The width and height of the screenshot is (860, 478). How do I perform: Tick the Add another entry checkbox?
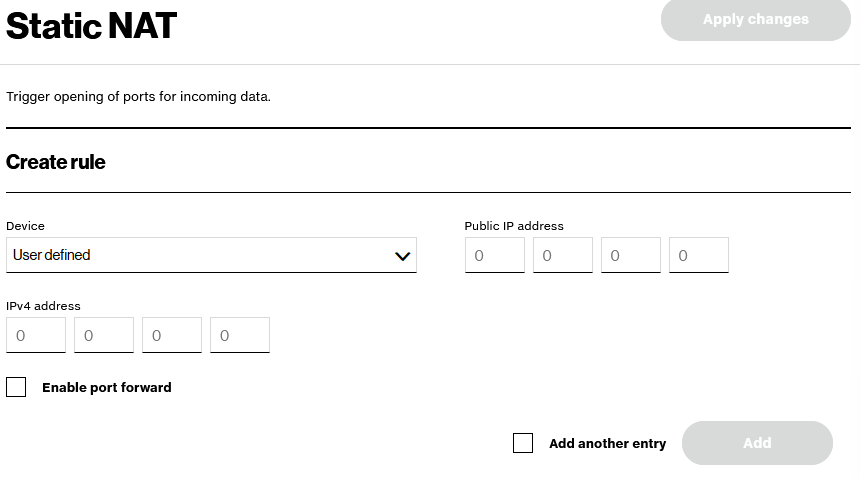pos(523,443)
